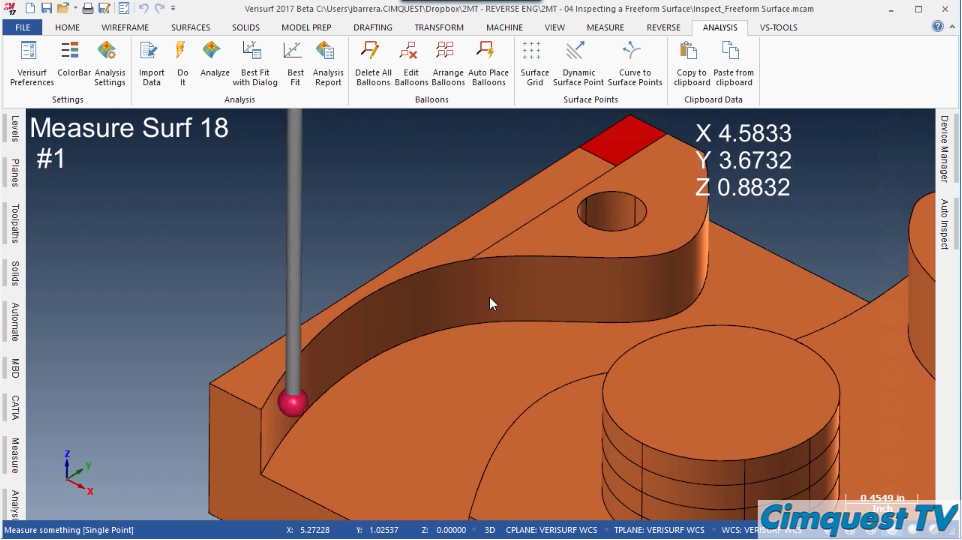Viewport: 962px width, 540px height.
Task: Run the Best Fit tool
Action: (295, 63)
